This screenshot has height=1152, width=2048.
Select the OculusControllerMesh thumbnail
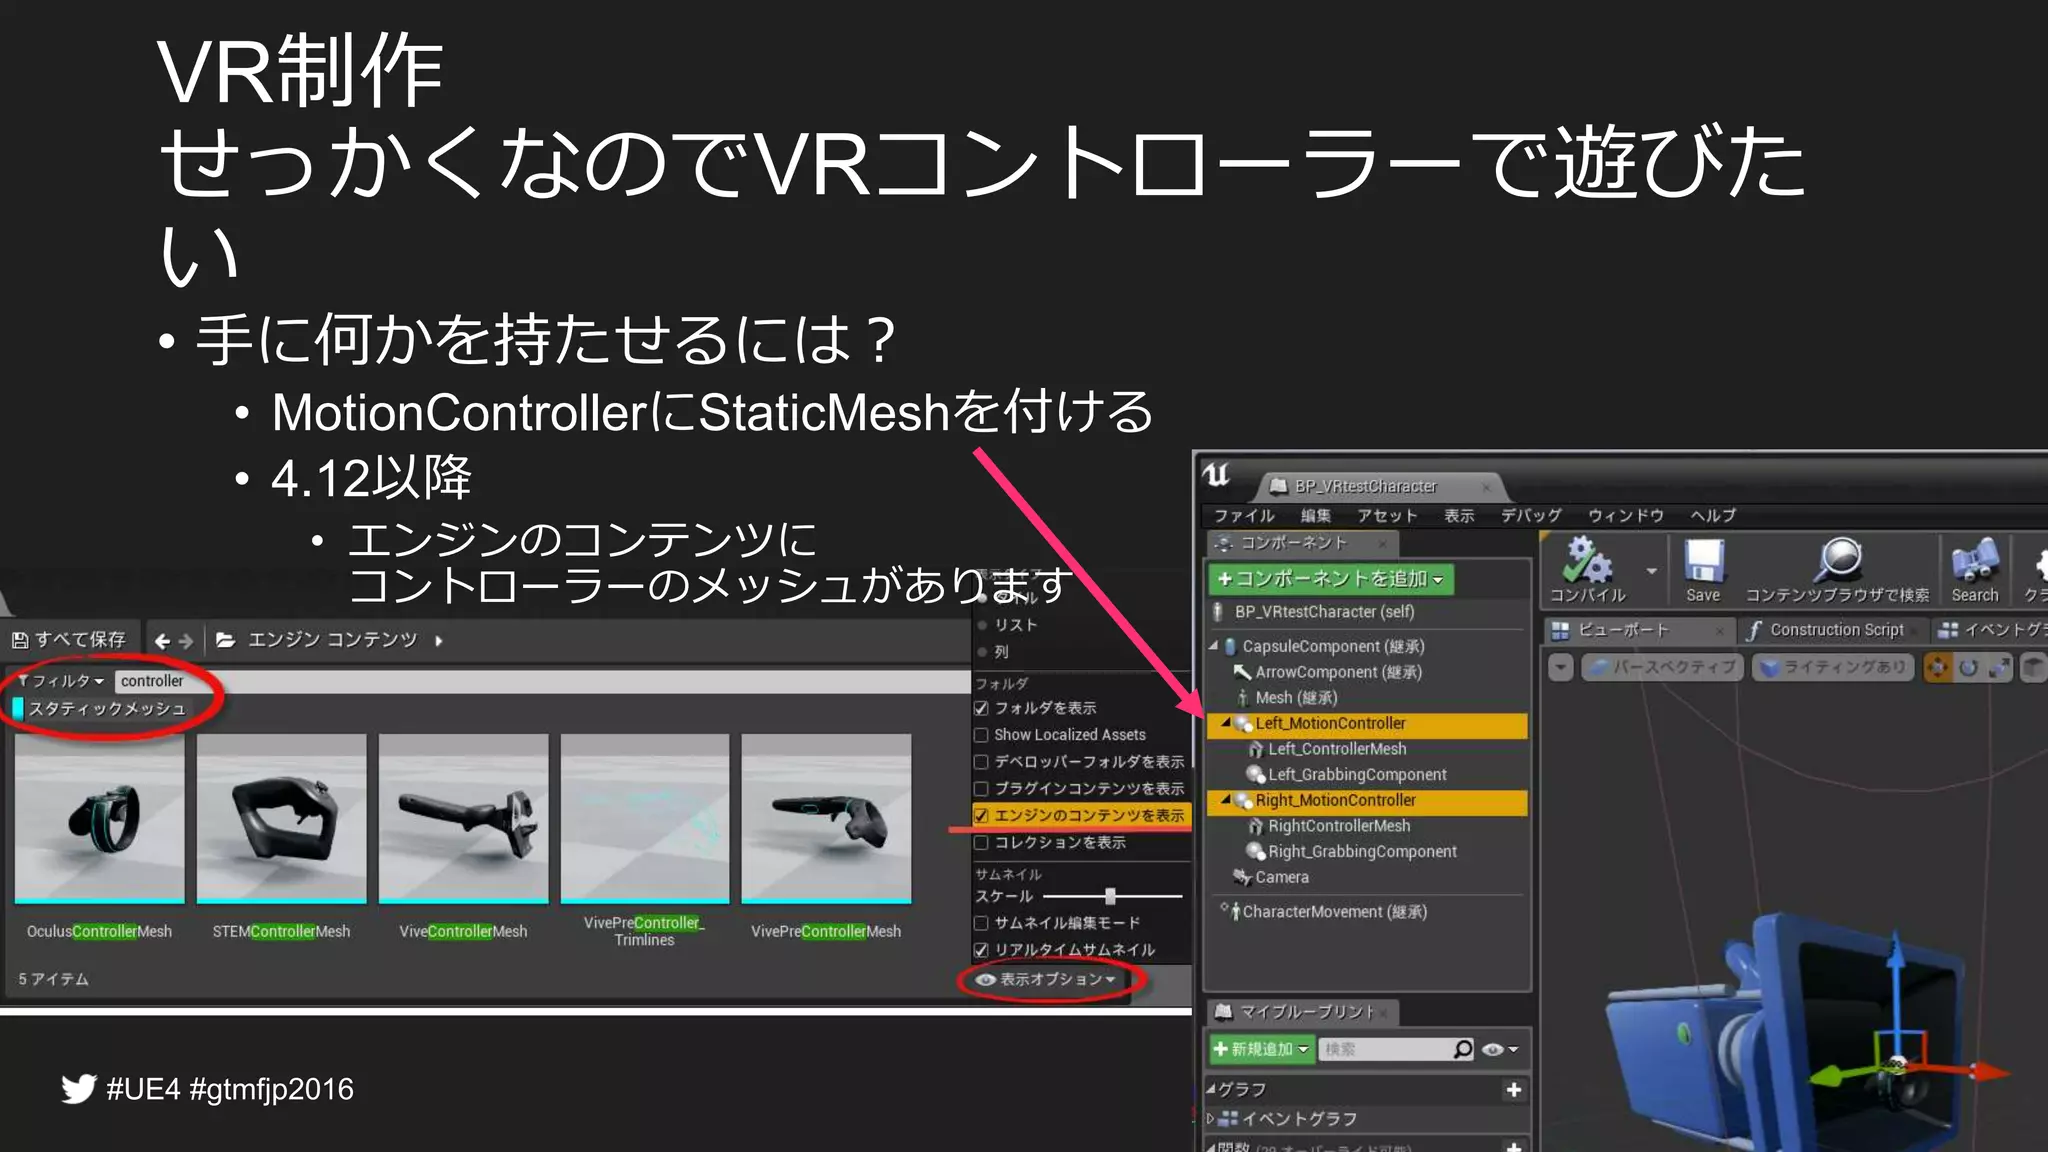point(99,818)
